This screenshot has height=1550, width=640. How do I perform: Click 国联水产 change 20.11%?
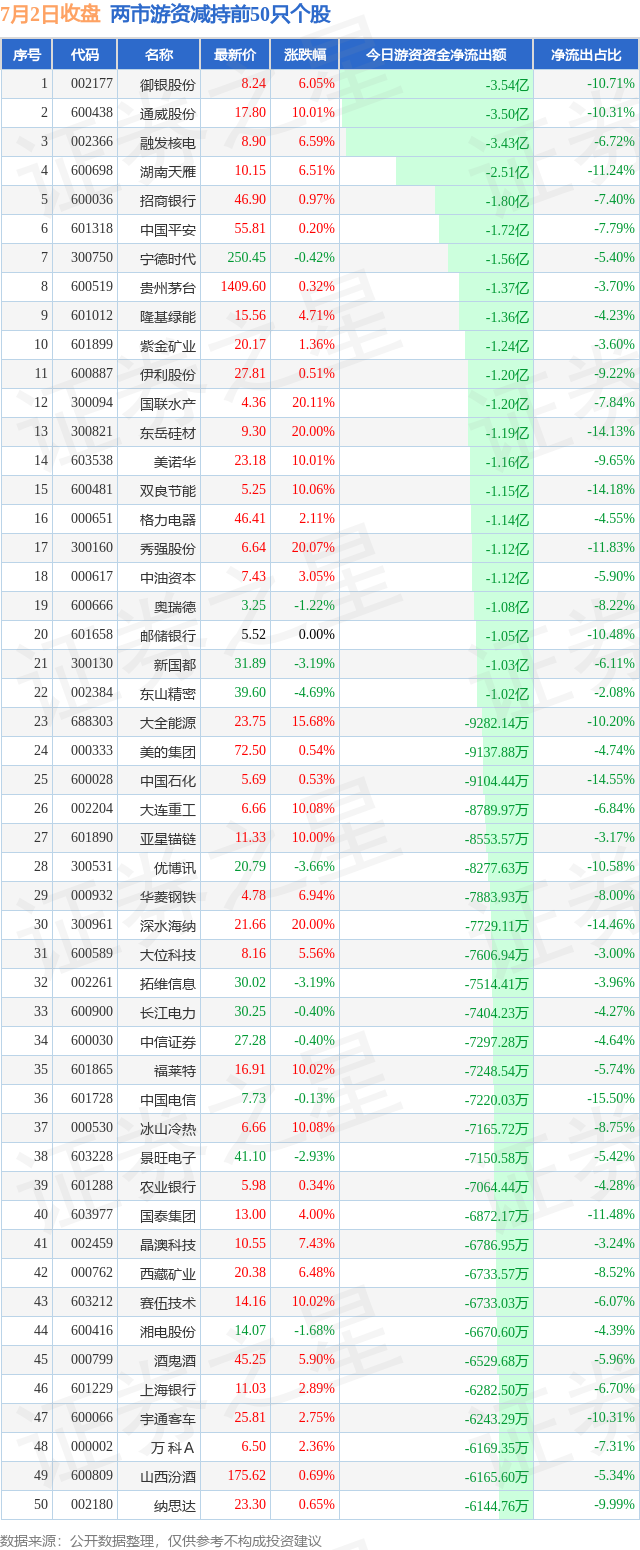(316, 404)
